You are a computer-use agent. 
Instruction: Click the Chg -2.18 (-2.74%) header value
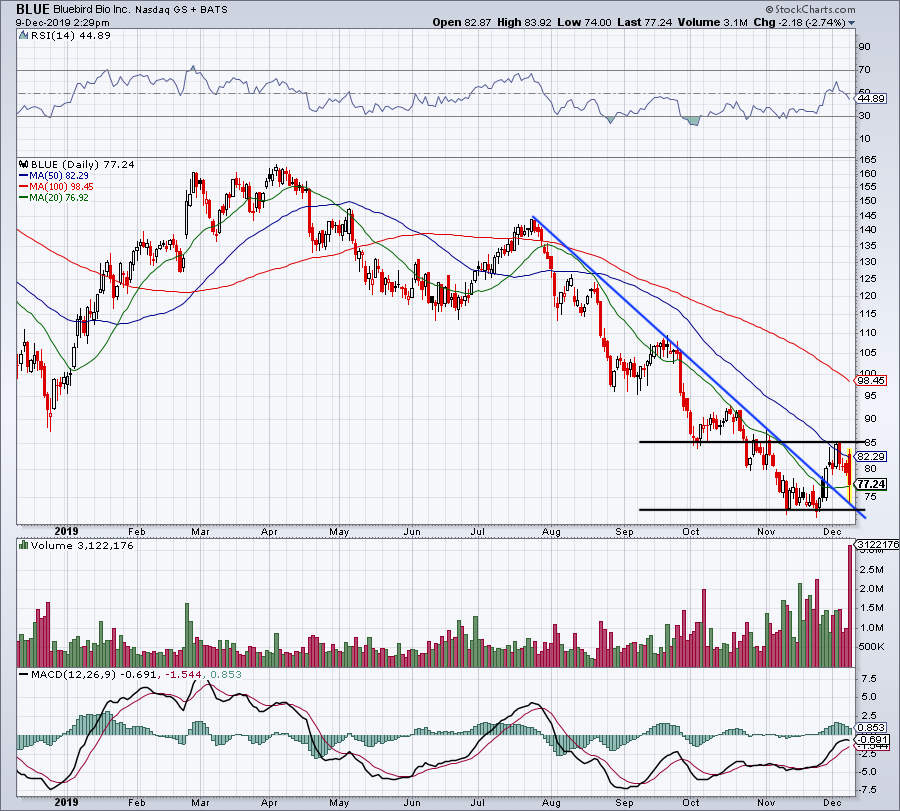click(x=799, y=22)
